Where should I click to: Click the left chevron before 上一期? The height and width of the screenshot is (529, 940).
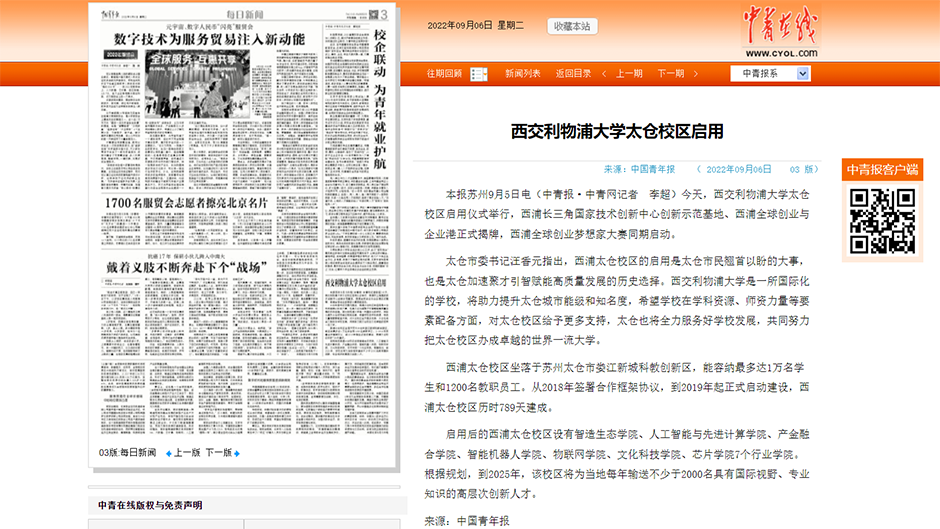click(604, 74)
